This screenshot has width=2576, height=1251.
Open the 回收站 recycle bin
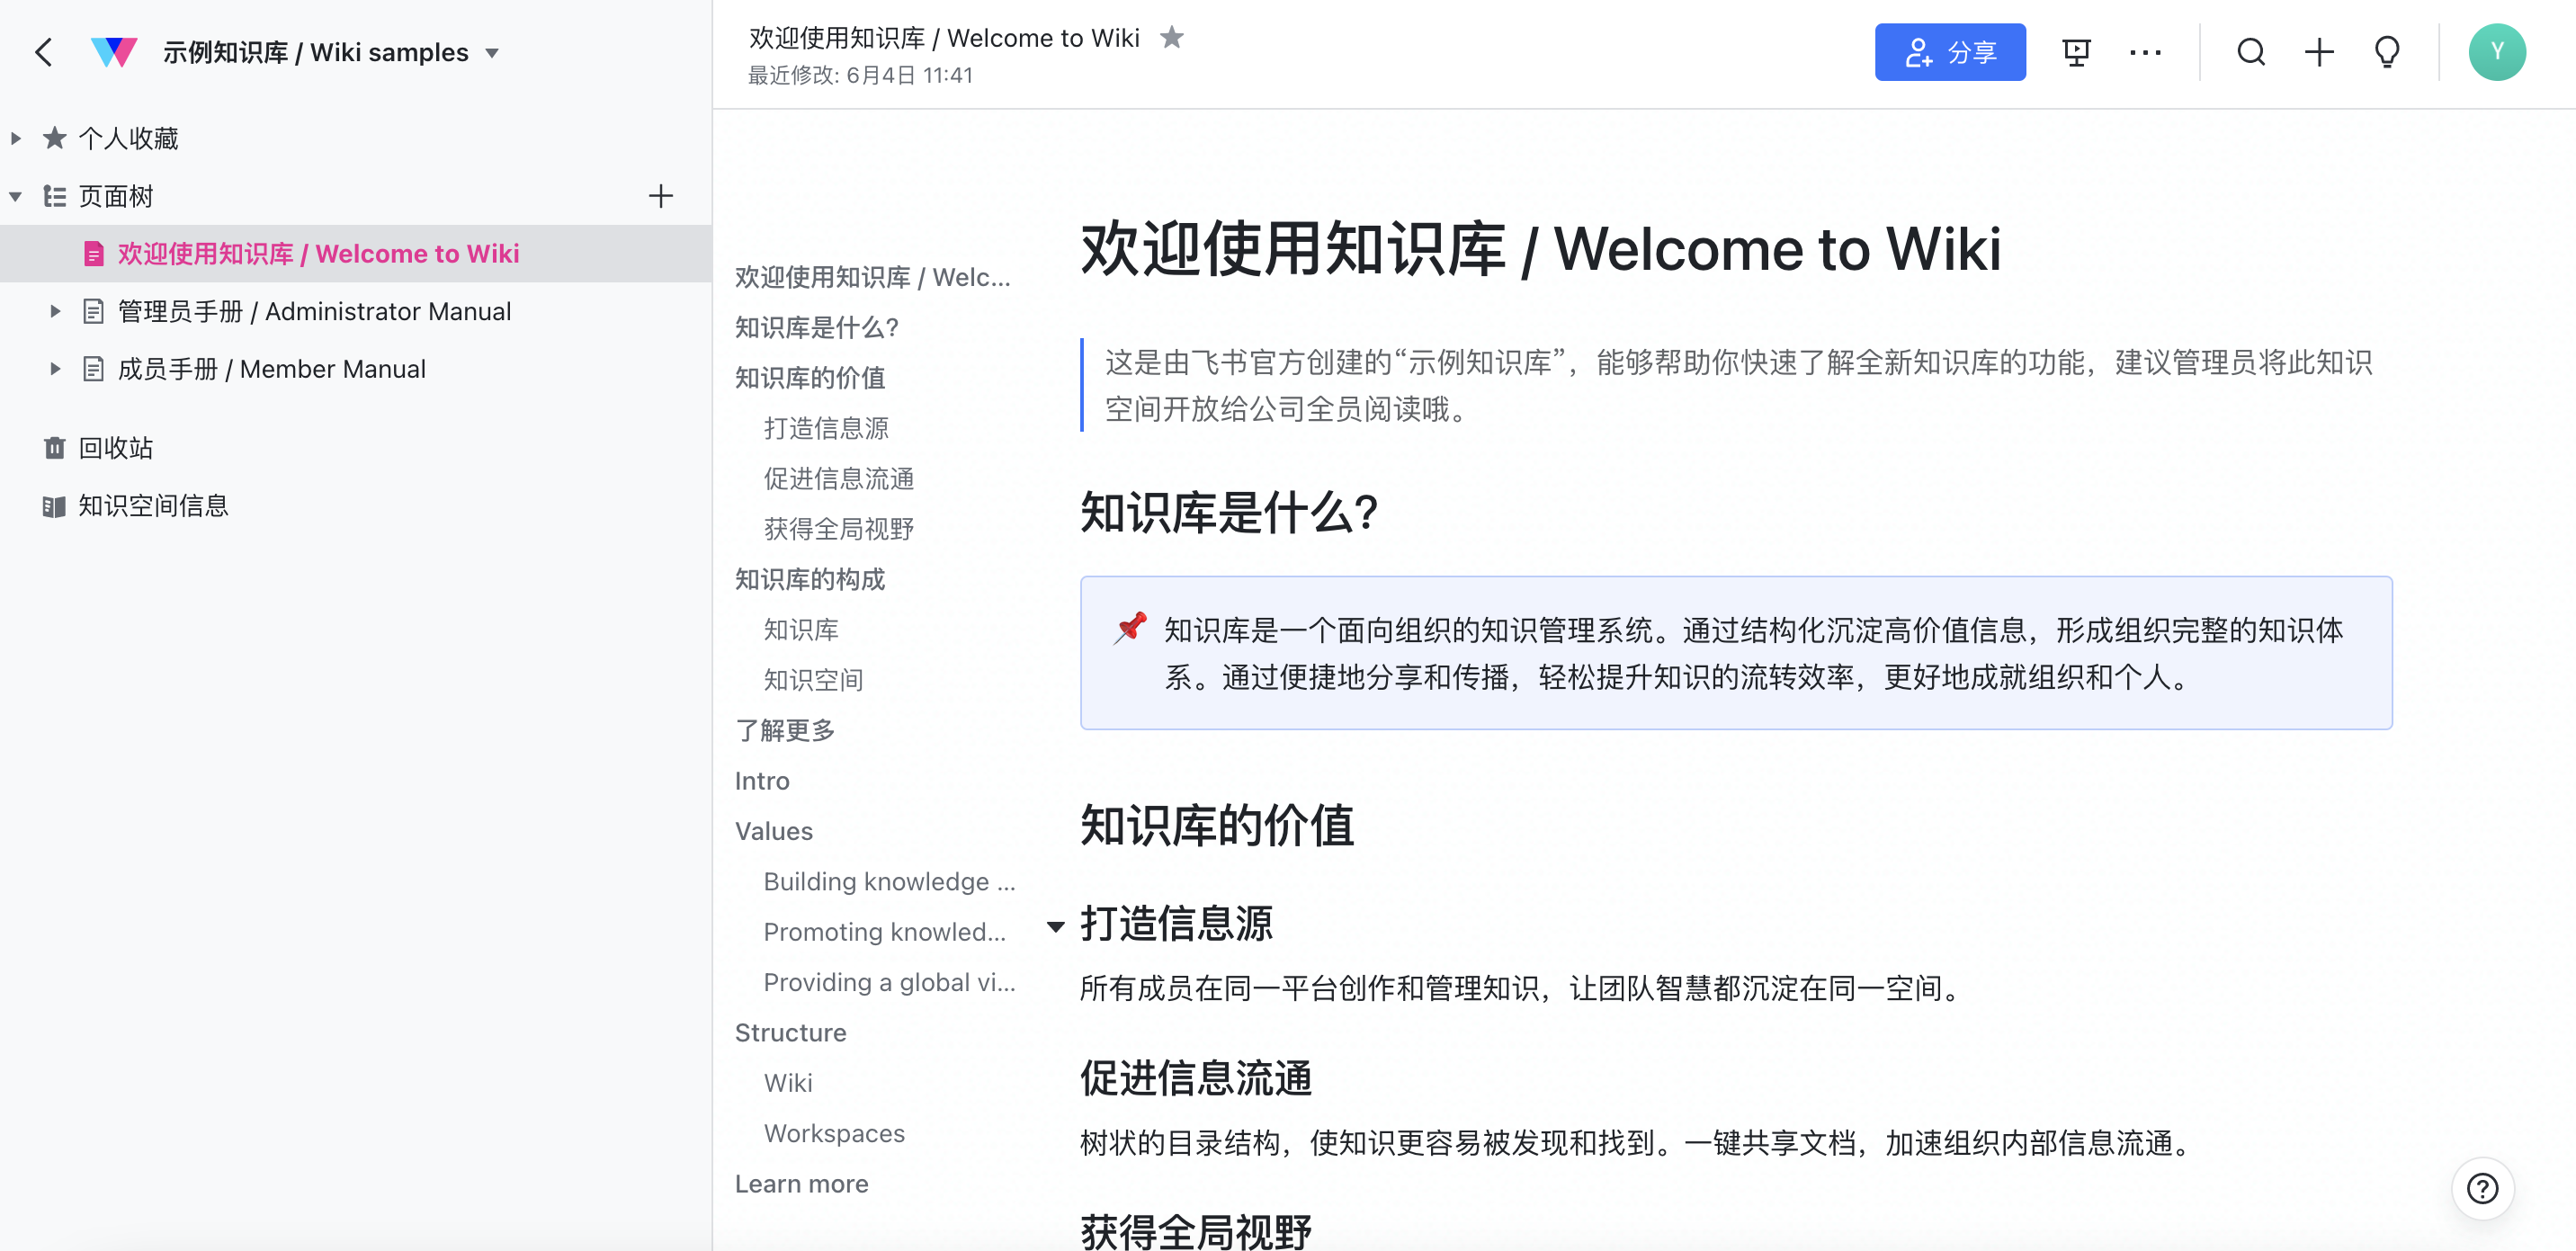[115, 448]
